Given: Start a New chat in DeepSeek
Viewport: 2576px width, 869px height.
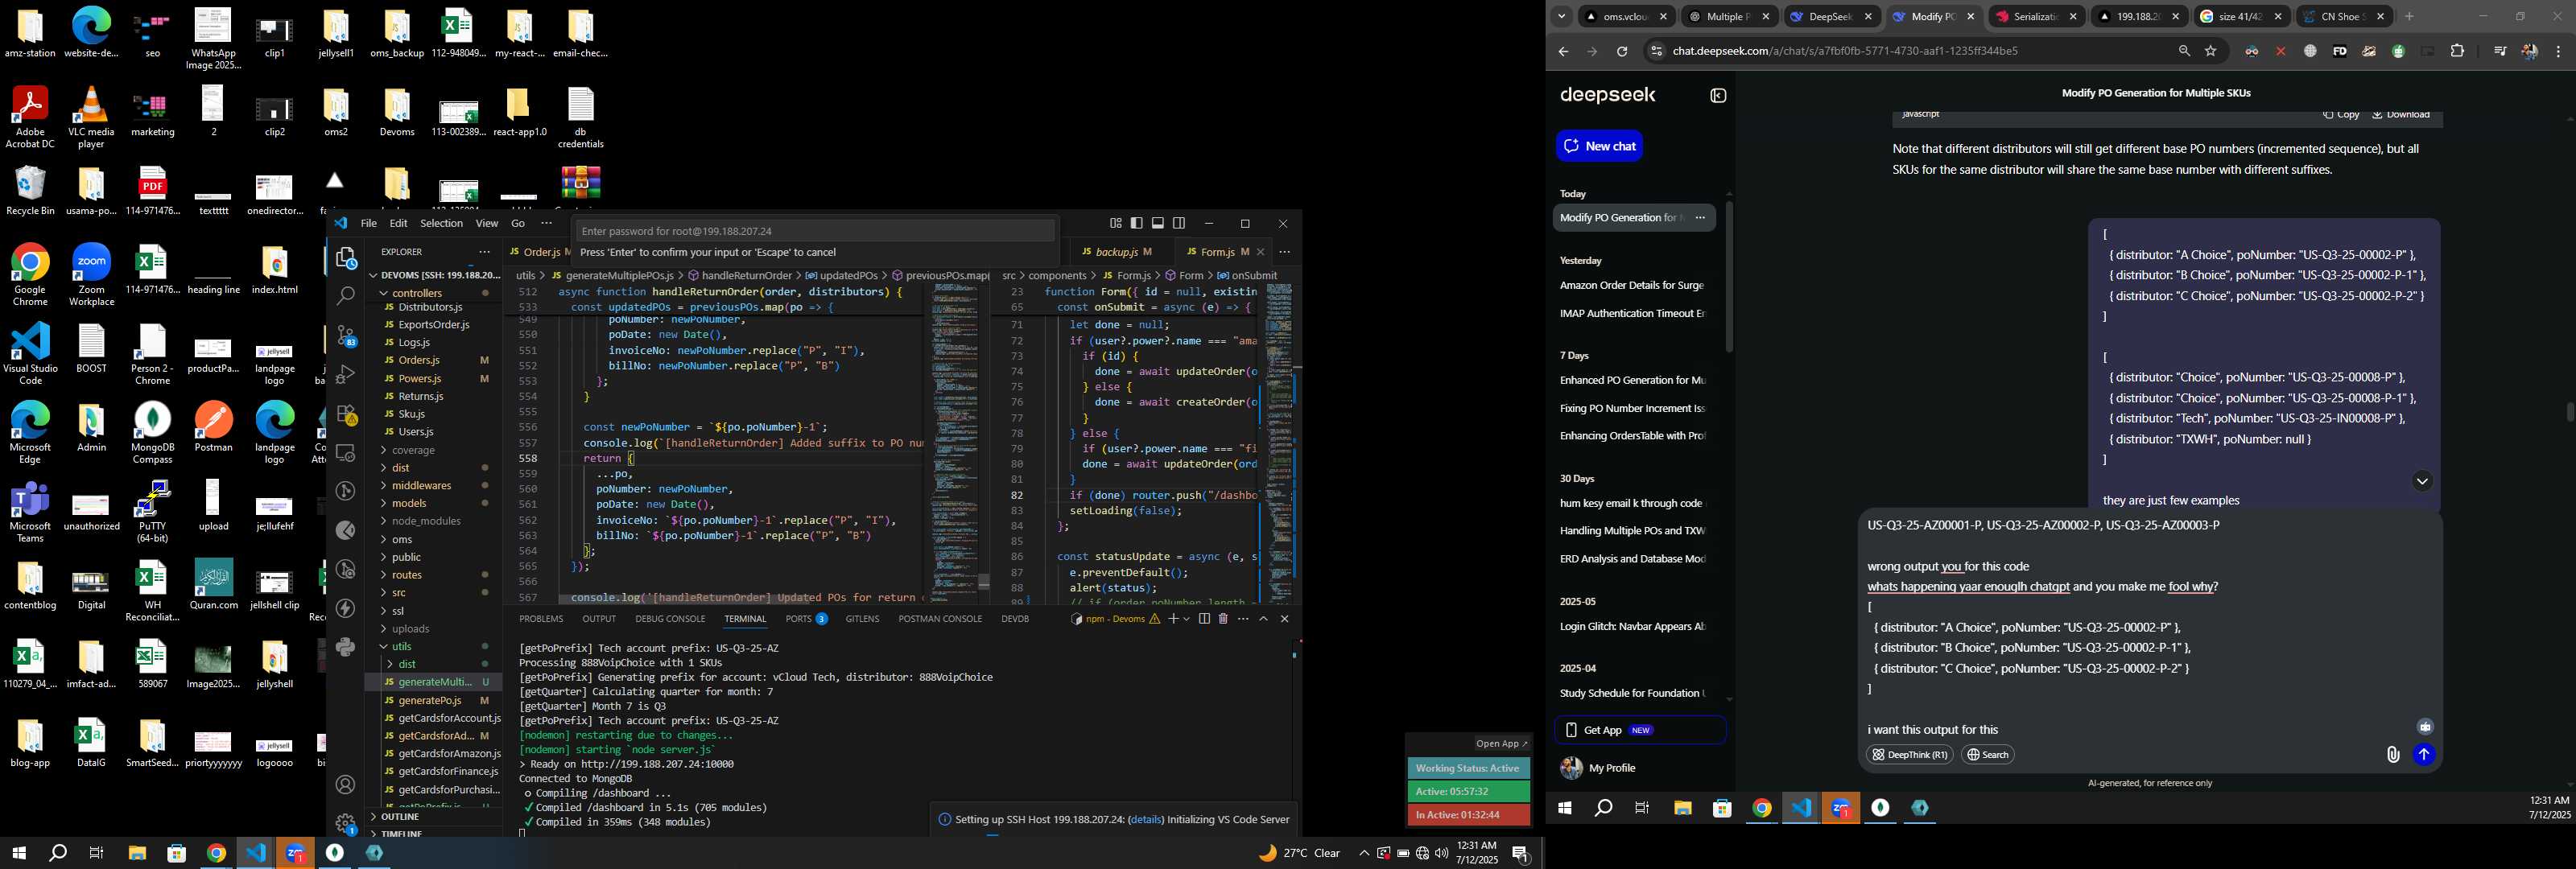Looking at the screenshot, I should pos(1599,146).
